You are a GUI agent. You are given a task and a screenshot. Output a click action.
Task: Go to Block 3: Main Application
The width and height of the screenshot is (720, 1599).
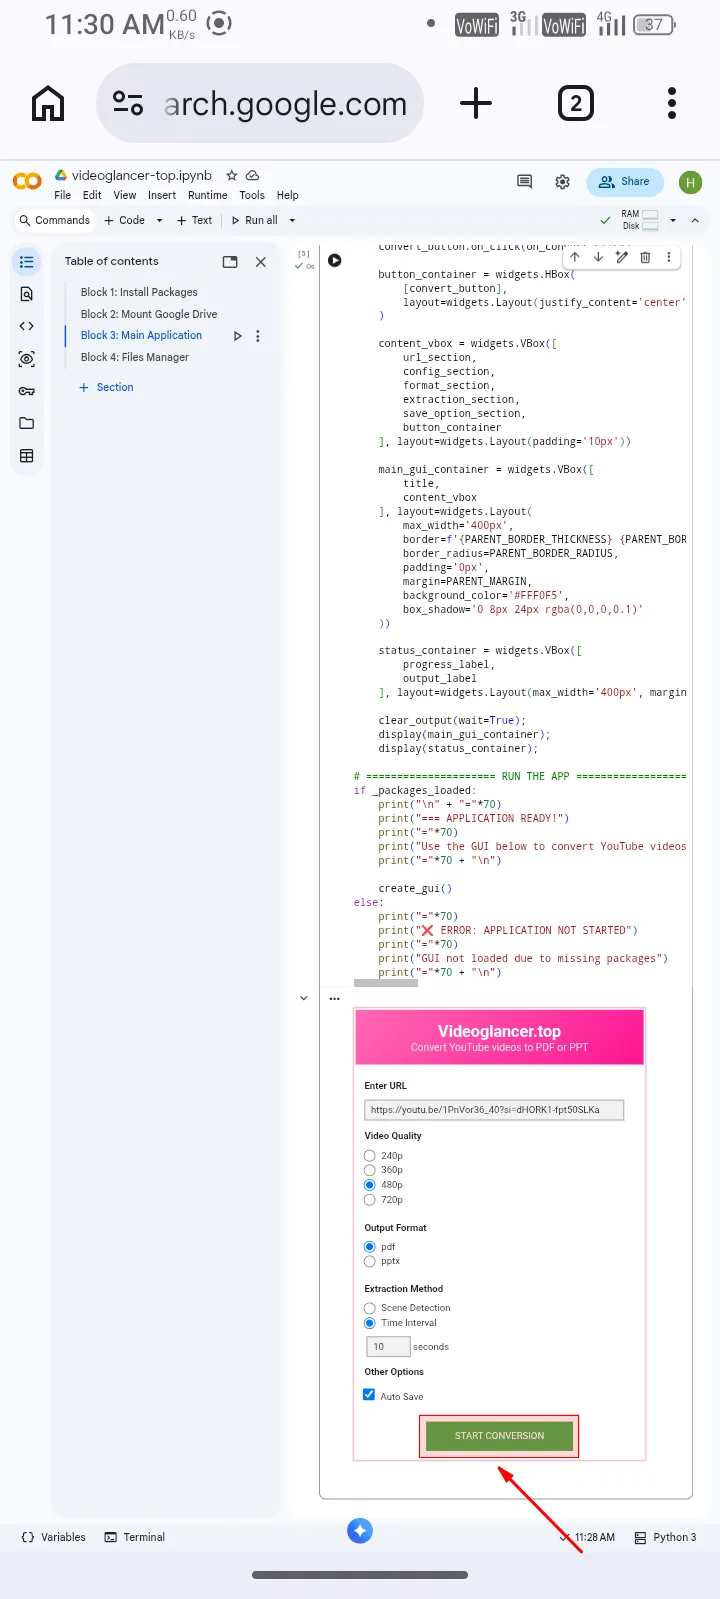coord(141,335)
